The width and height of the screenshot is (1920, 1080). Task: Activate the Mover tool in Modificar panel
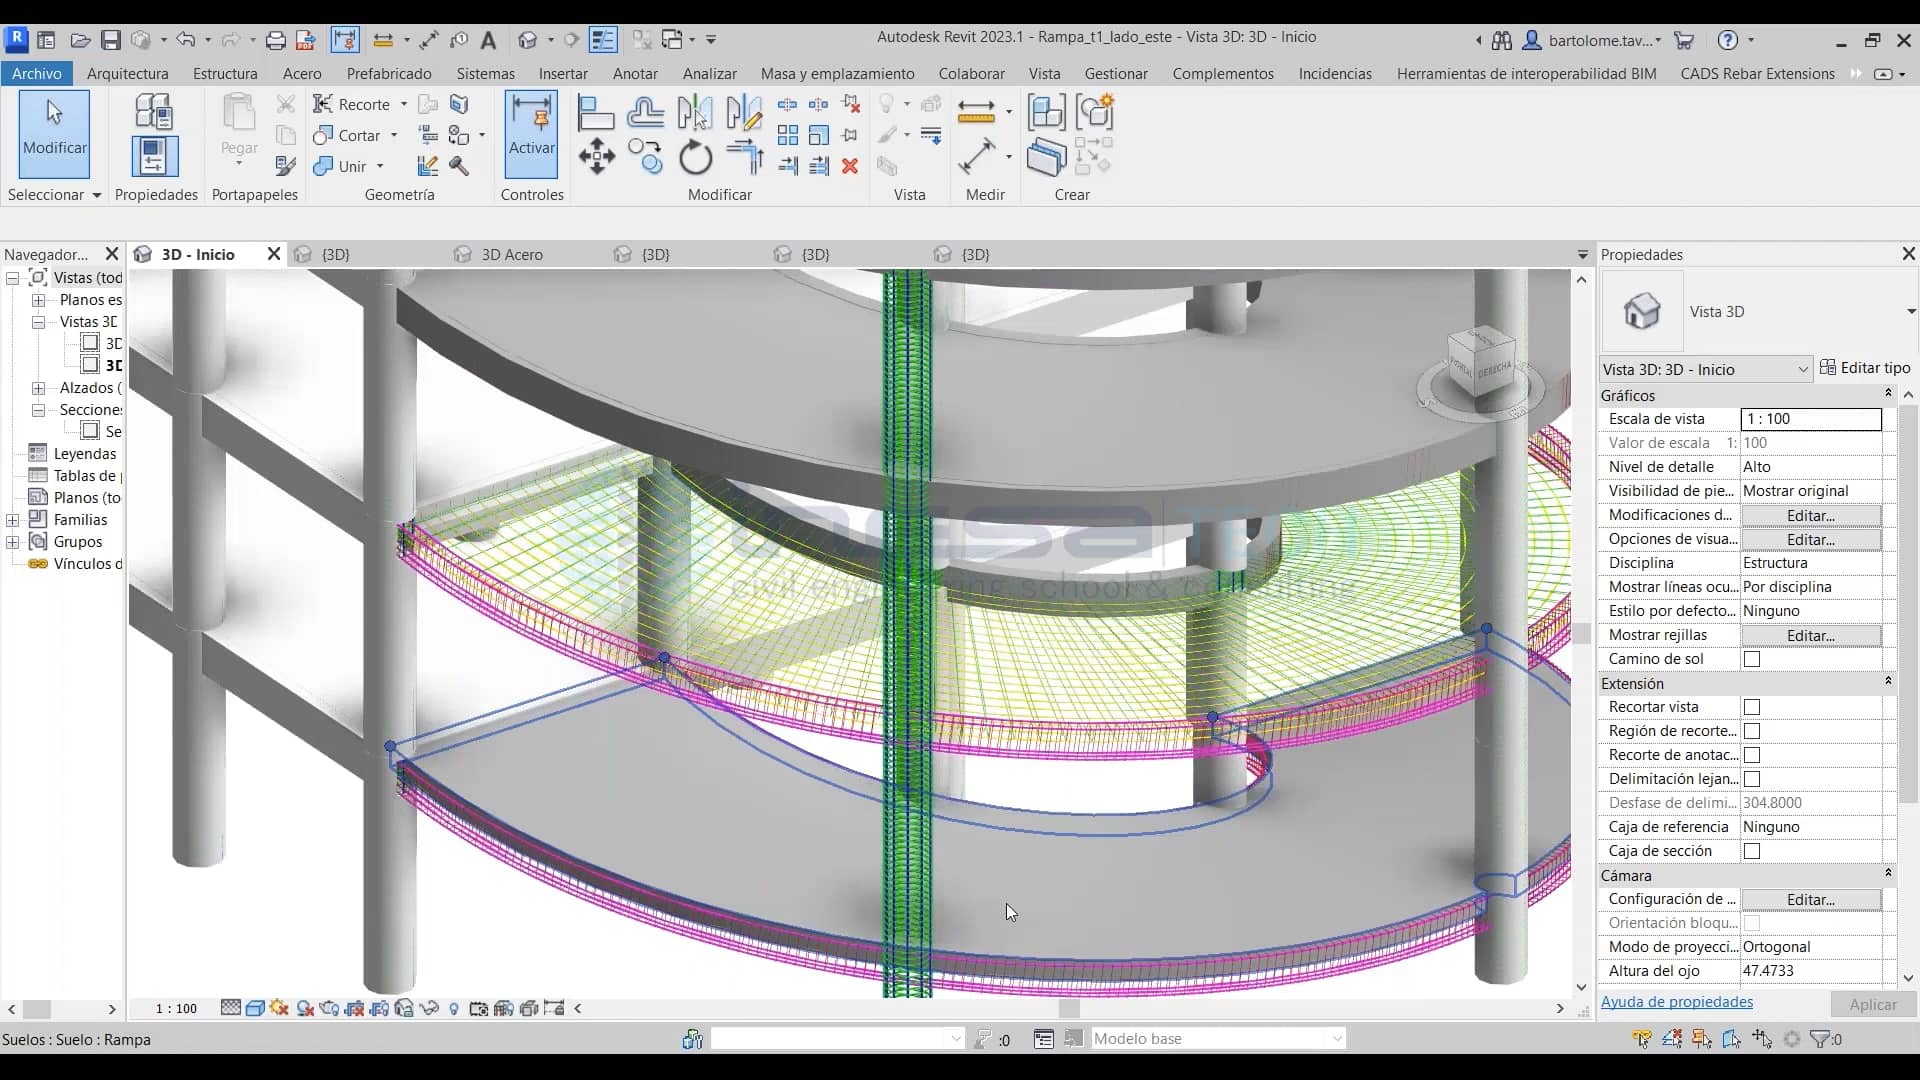pyautogui.click(x=598, y=158)
